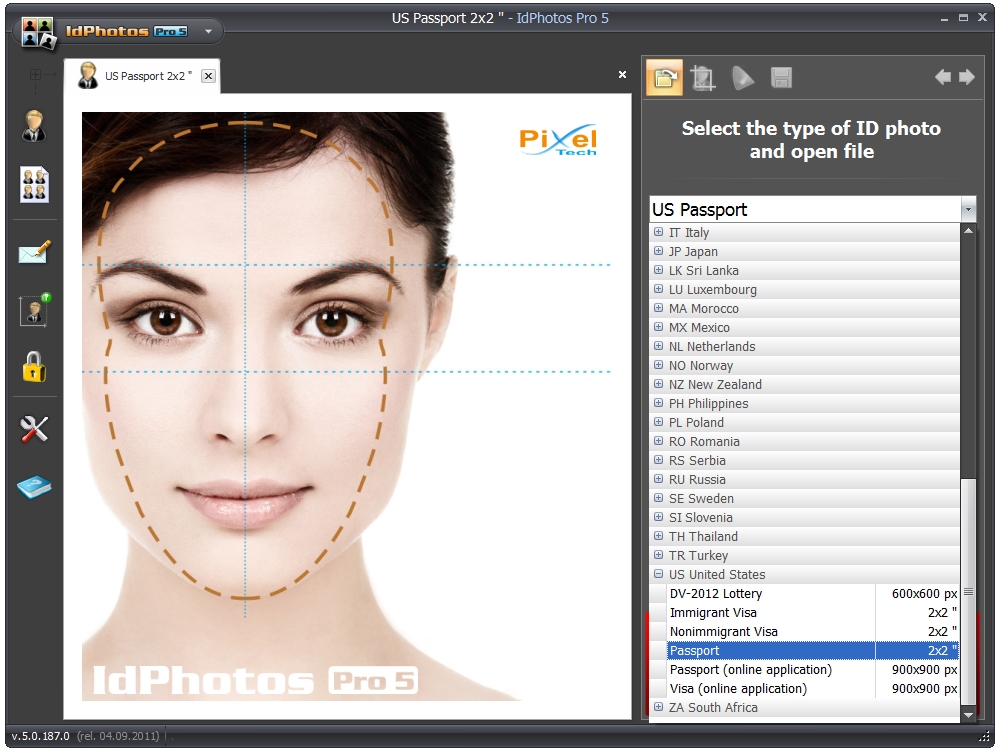
Task: Click the single person ID photo icon
Action: (x=34, y=126)
